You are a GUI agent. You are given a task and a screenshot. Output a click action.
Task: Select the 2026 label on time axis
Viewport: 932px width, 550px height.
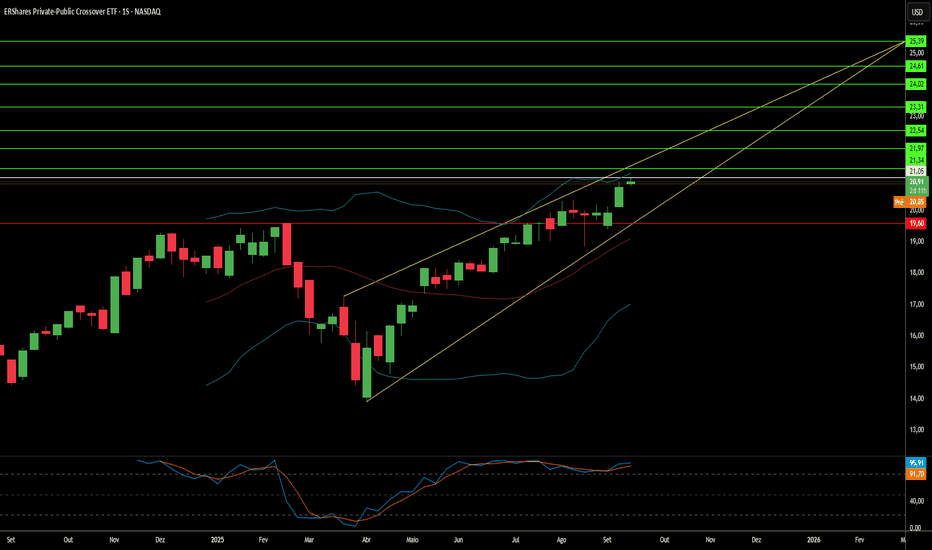814,539
